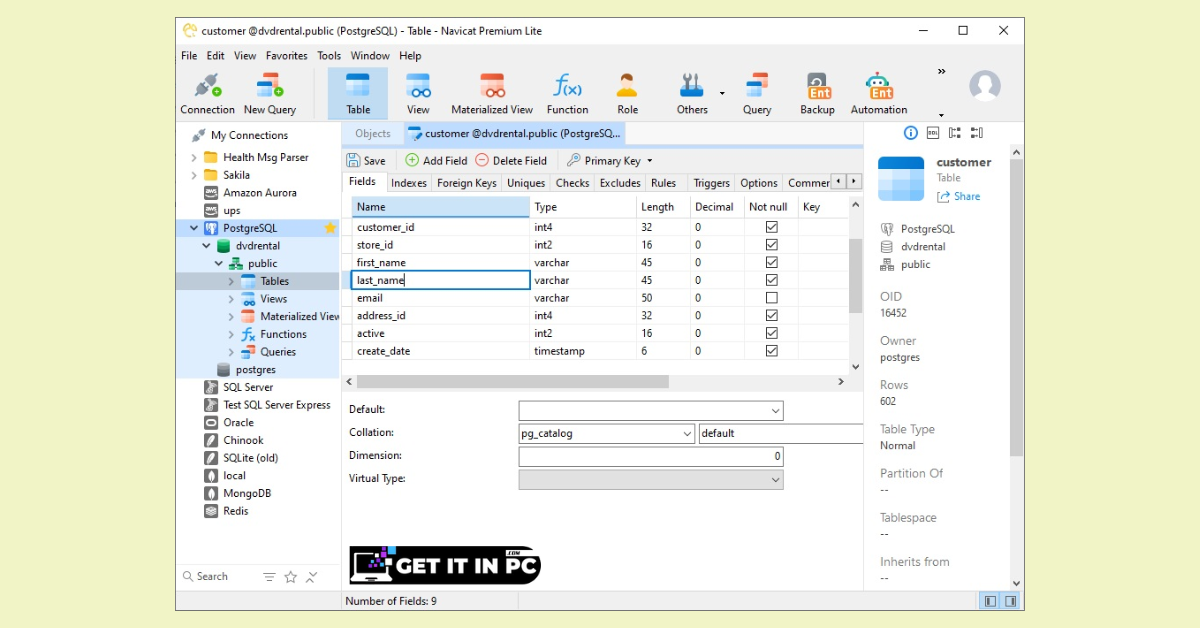Screen dimensions: 1200x628
Task: Select the Function toolbar icon
Action: pyautogui.click(x=567, y=94)
